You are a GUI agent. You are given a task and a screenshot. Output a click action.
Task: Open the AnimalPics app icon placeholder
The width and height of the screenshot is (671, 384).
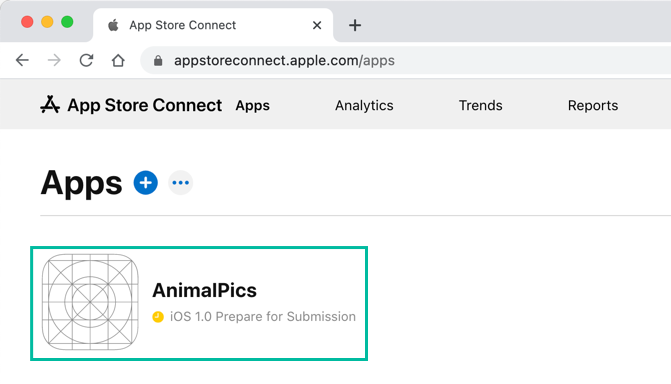click(x=90, y=302)
